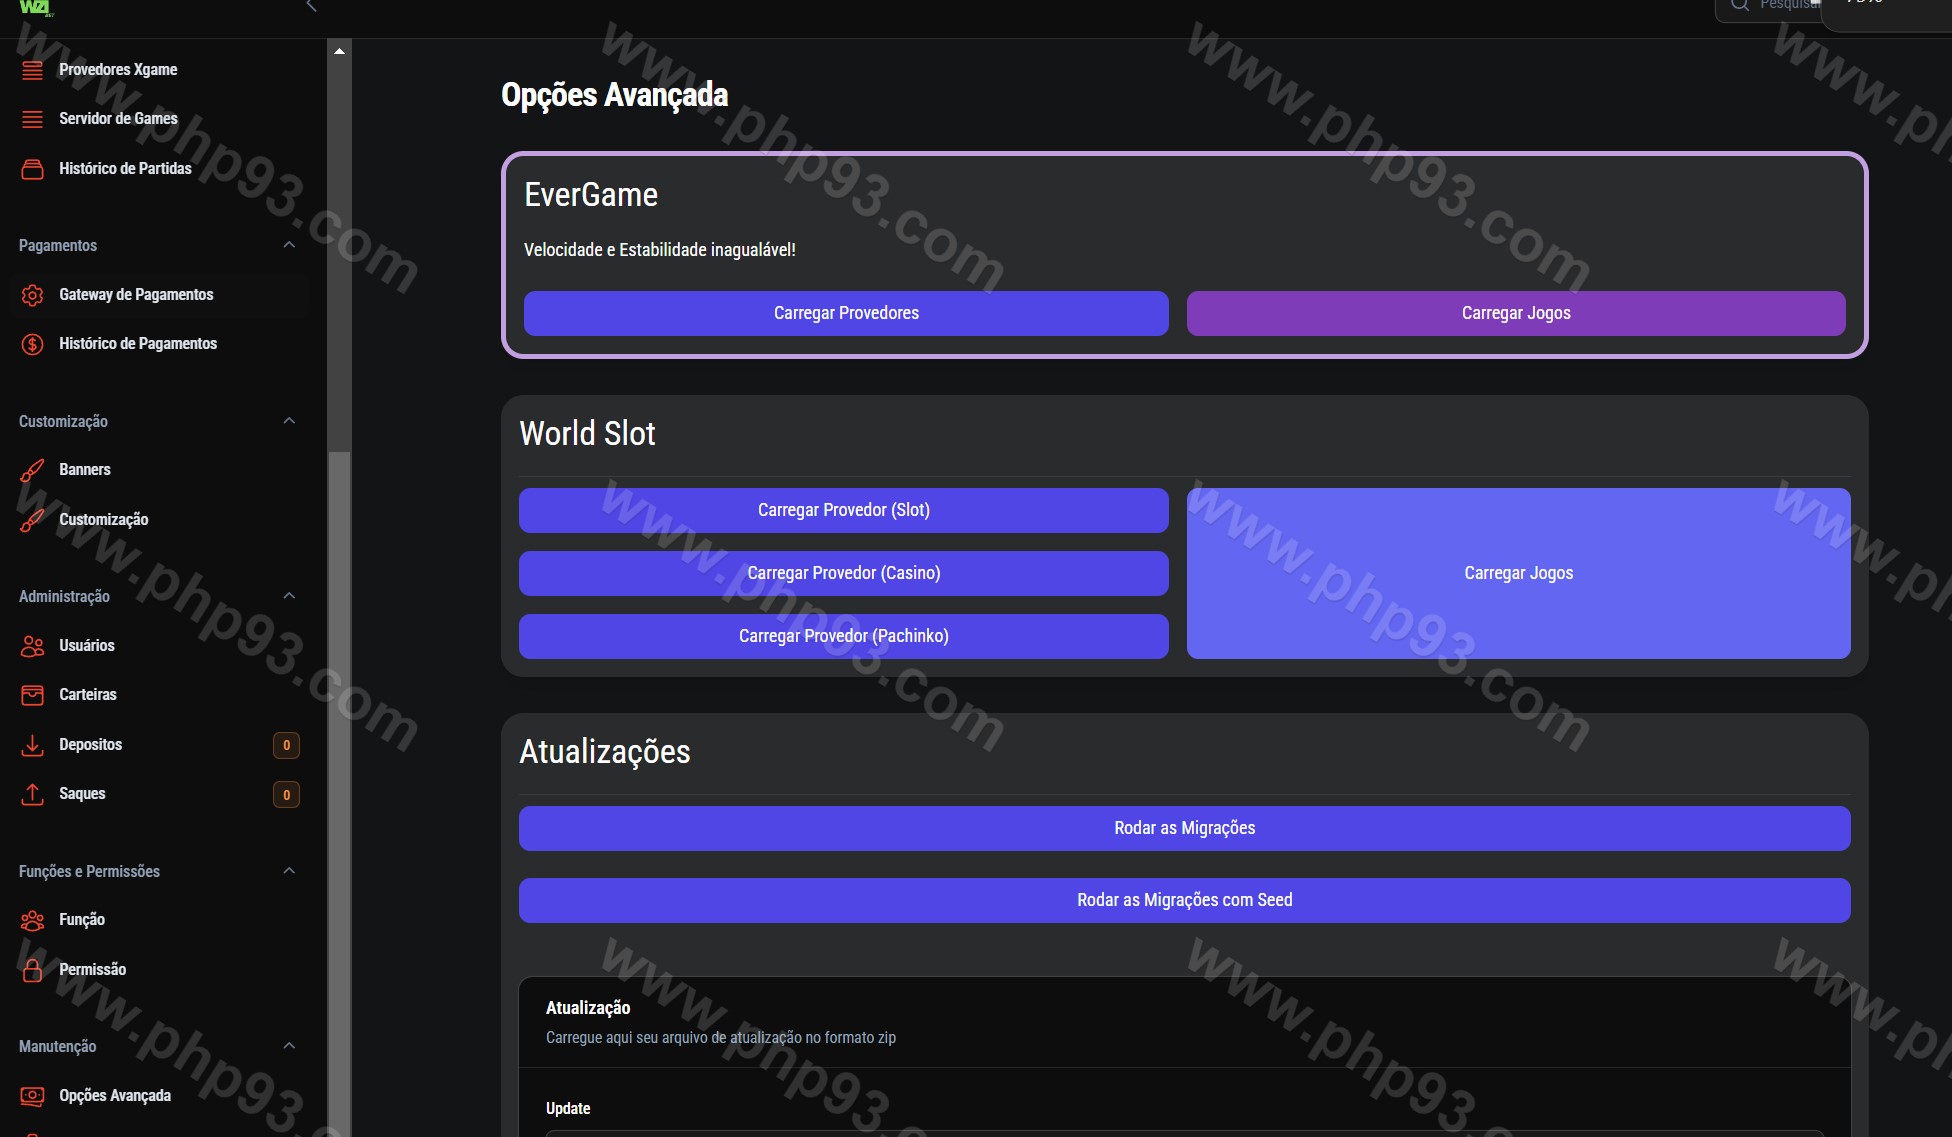This screenshot has width=1952, height=1137.
Task: Click the Histórico de Partidas icon
Action: click(32, 169)
